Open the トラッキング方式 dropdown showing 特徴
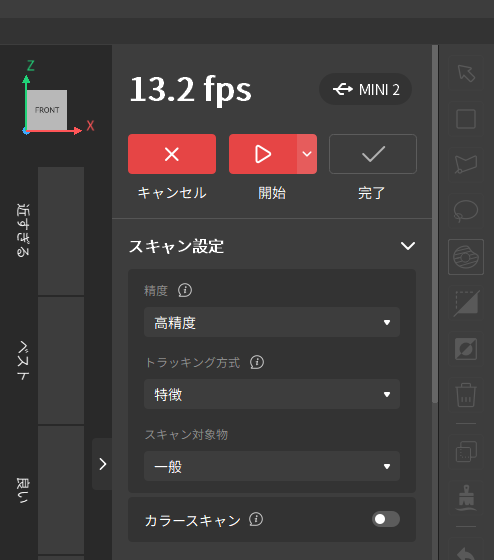Viewport: 494px width, 560px height. 272,394
